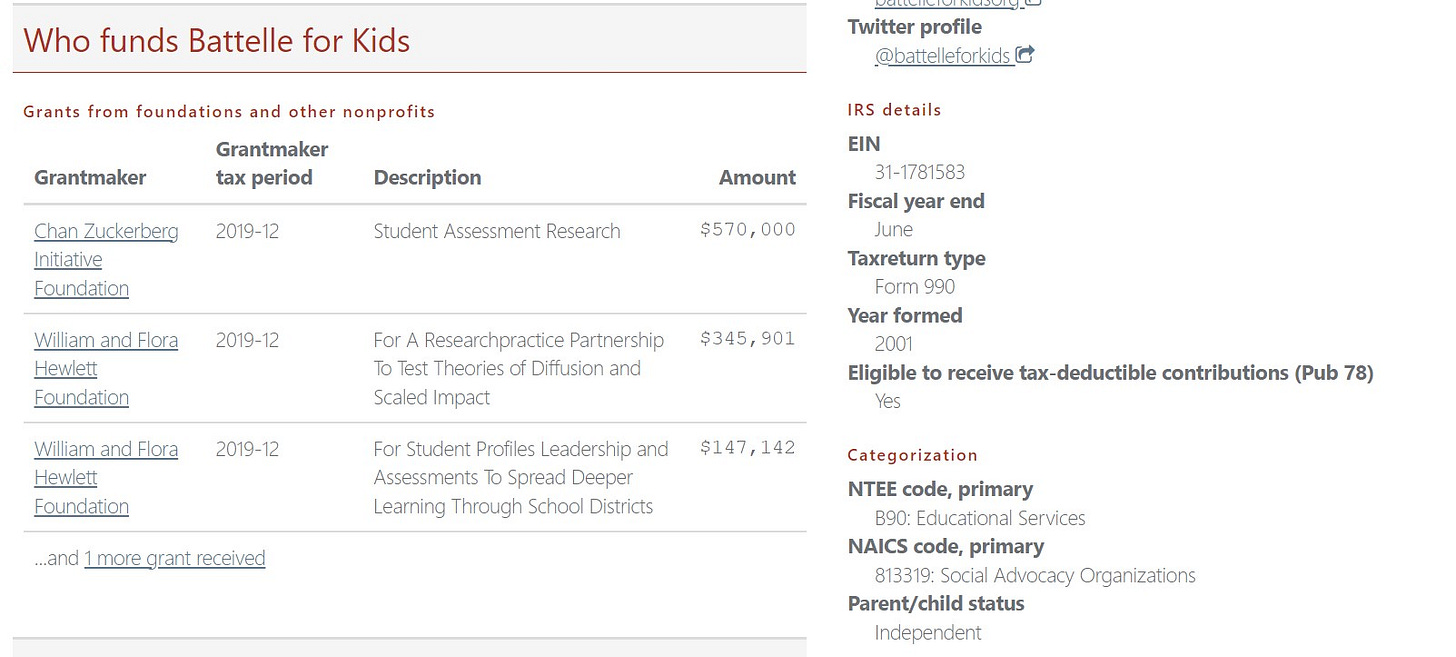This screenshot has width=1456, height=657.
Task: Click the EIN number 31-1781583
Action: pyautogui.click(x=919, y=172)
